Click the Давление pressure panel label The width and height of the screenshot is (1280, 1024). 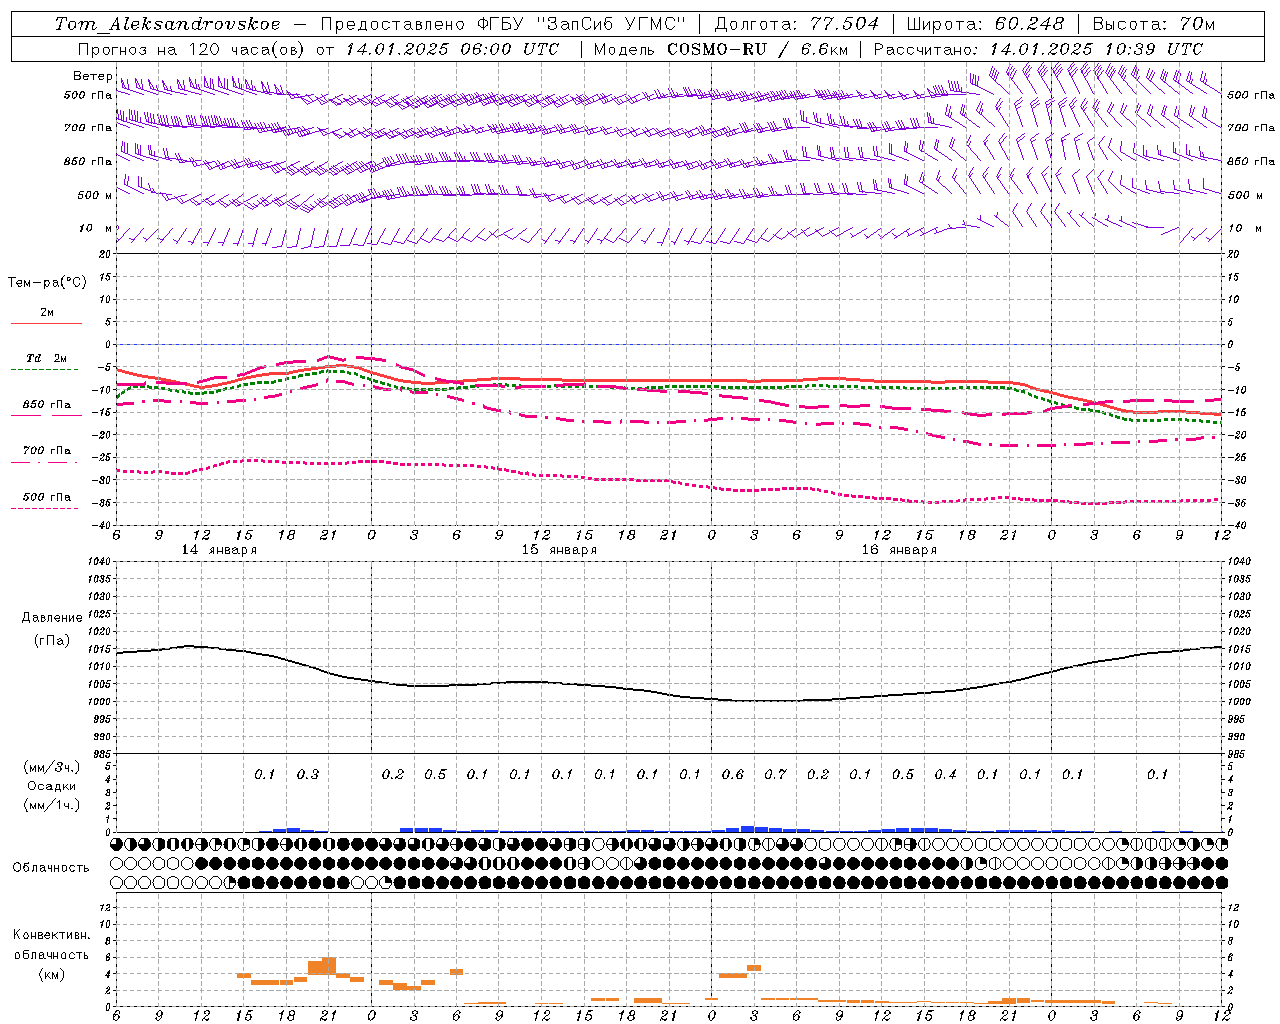[52, 618]
